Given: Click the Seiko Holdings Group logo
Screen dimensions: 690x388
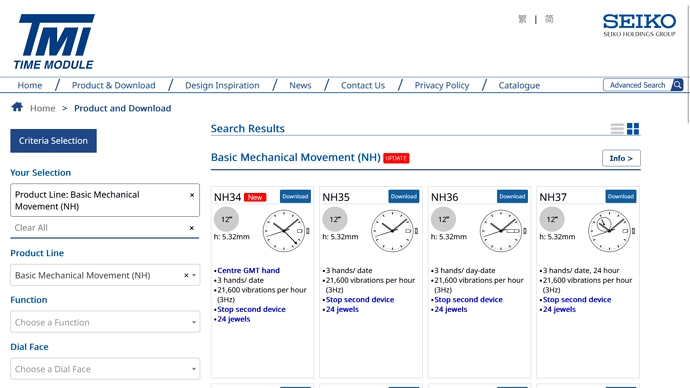Looking at the screenshot, I should tap(639, 26).
